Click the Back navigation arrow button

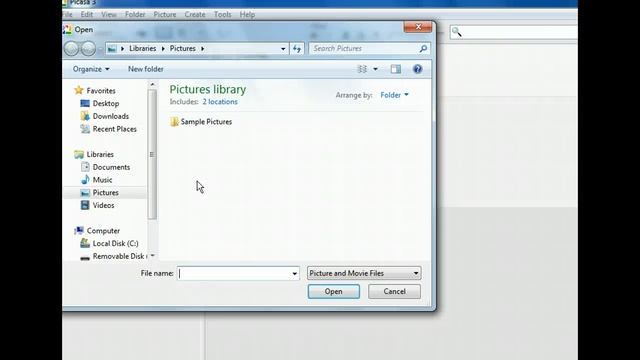click(x=71, y=49)
